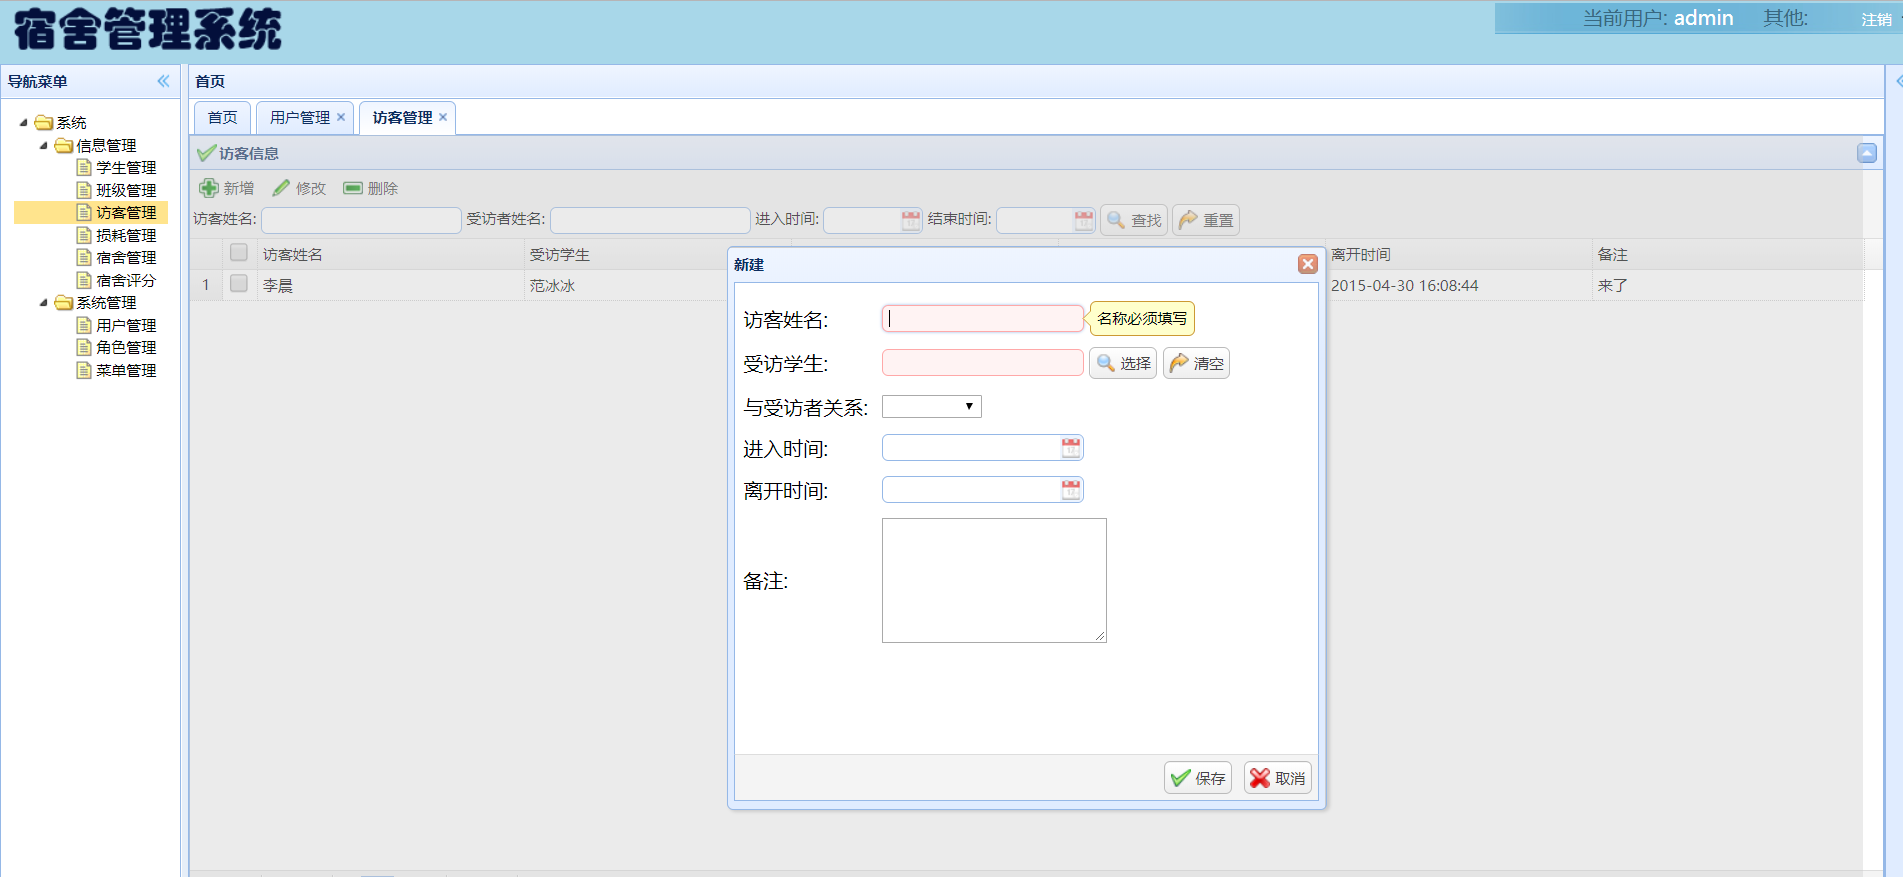
Task: Tick the header select-all checkbox
Action: click(238, 252)
